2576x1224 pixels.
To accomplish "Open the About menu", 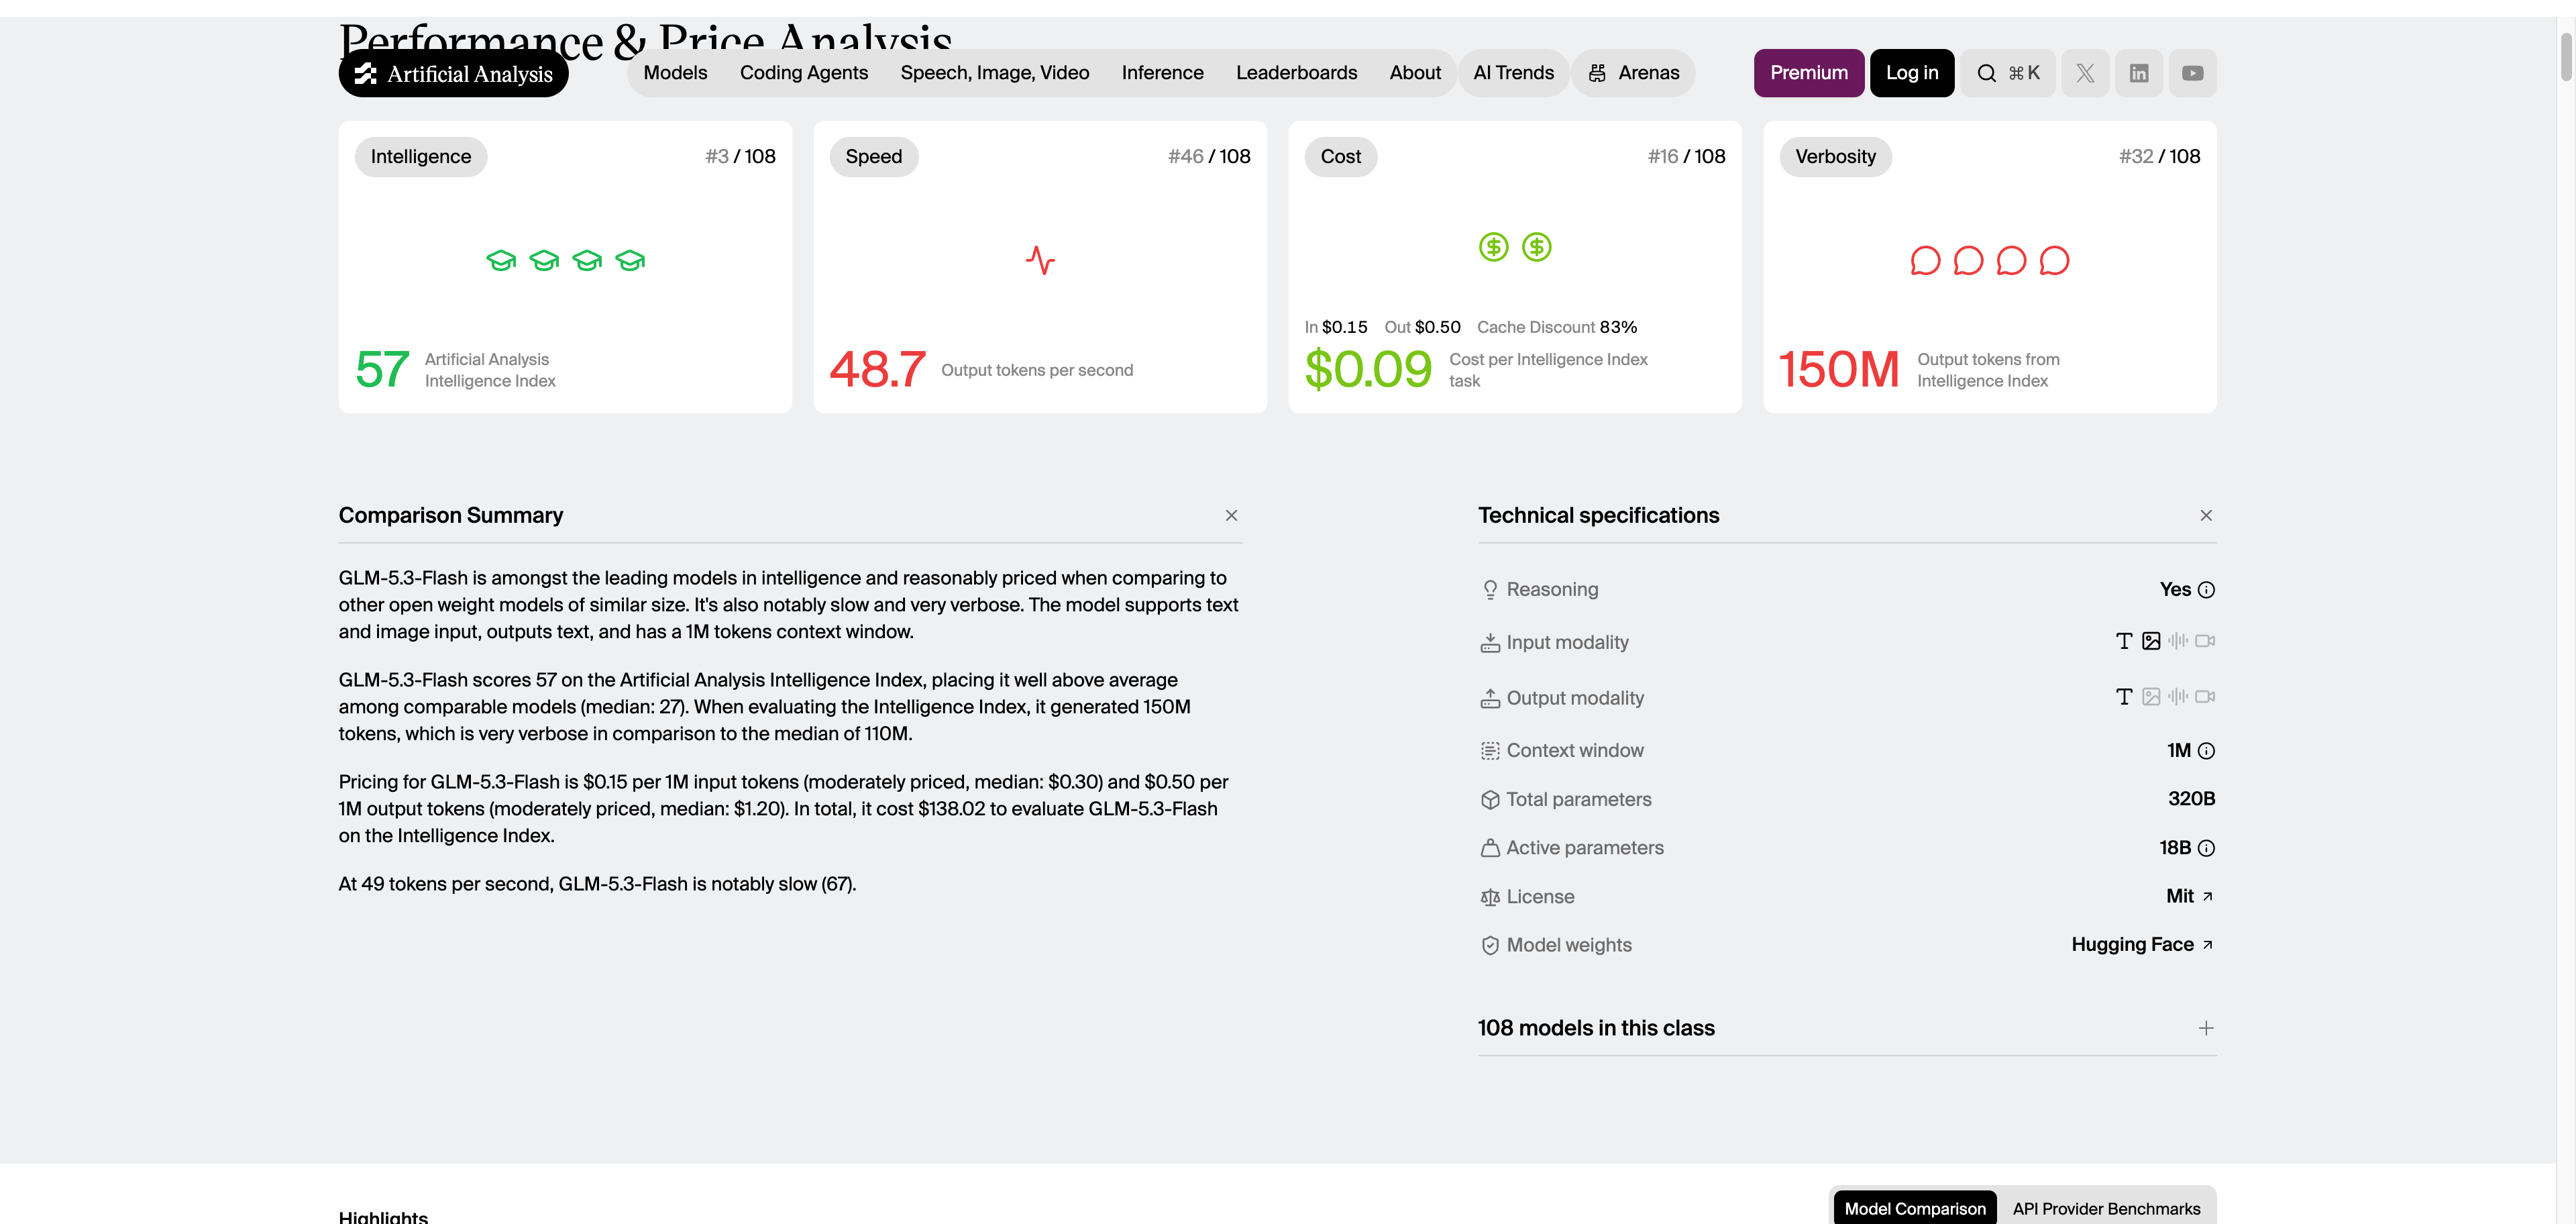I will click(x=1415, y=73).
